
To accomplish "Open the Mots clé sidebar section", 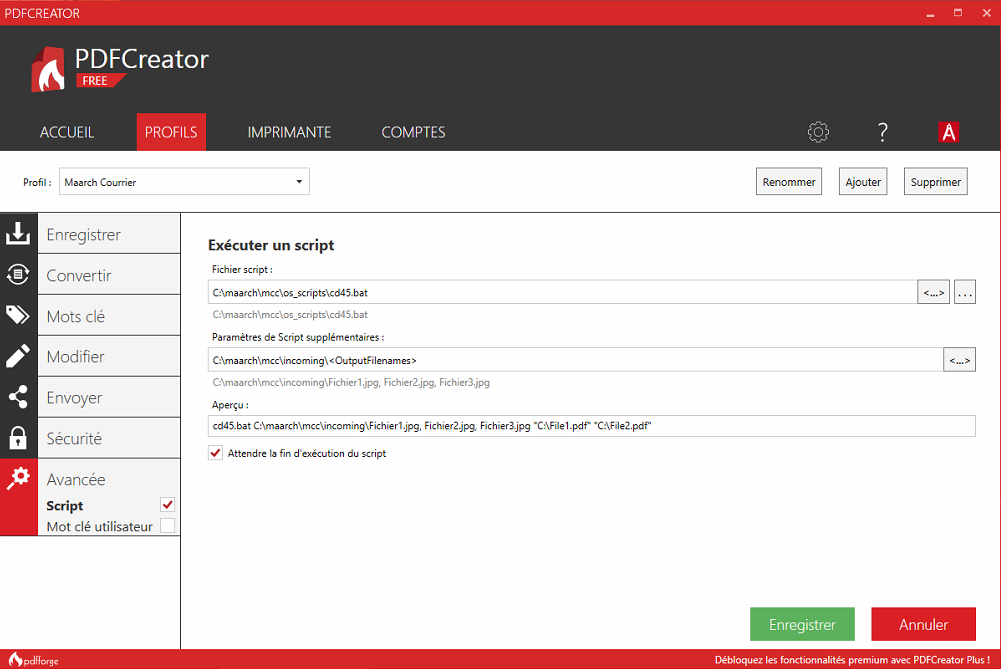I will [109, 316].
